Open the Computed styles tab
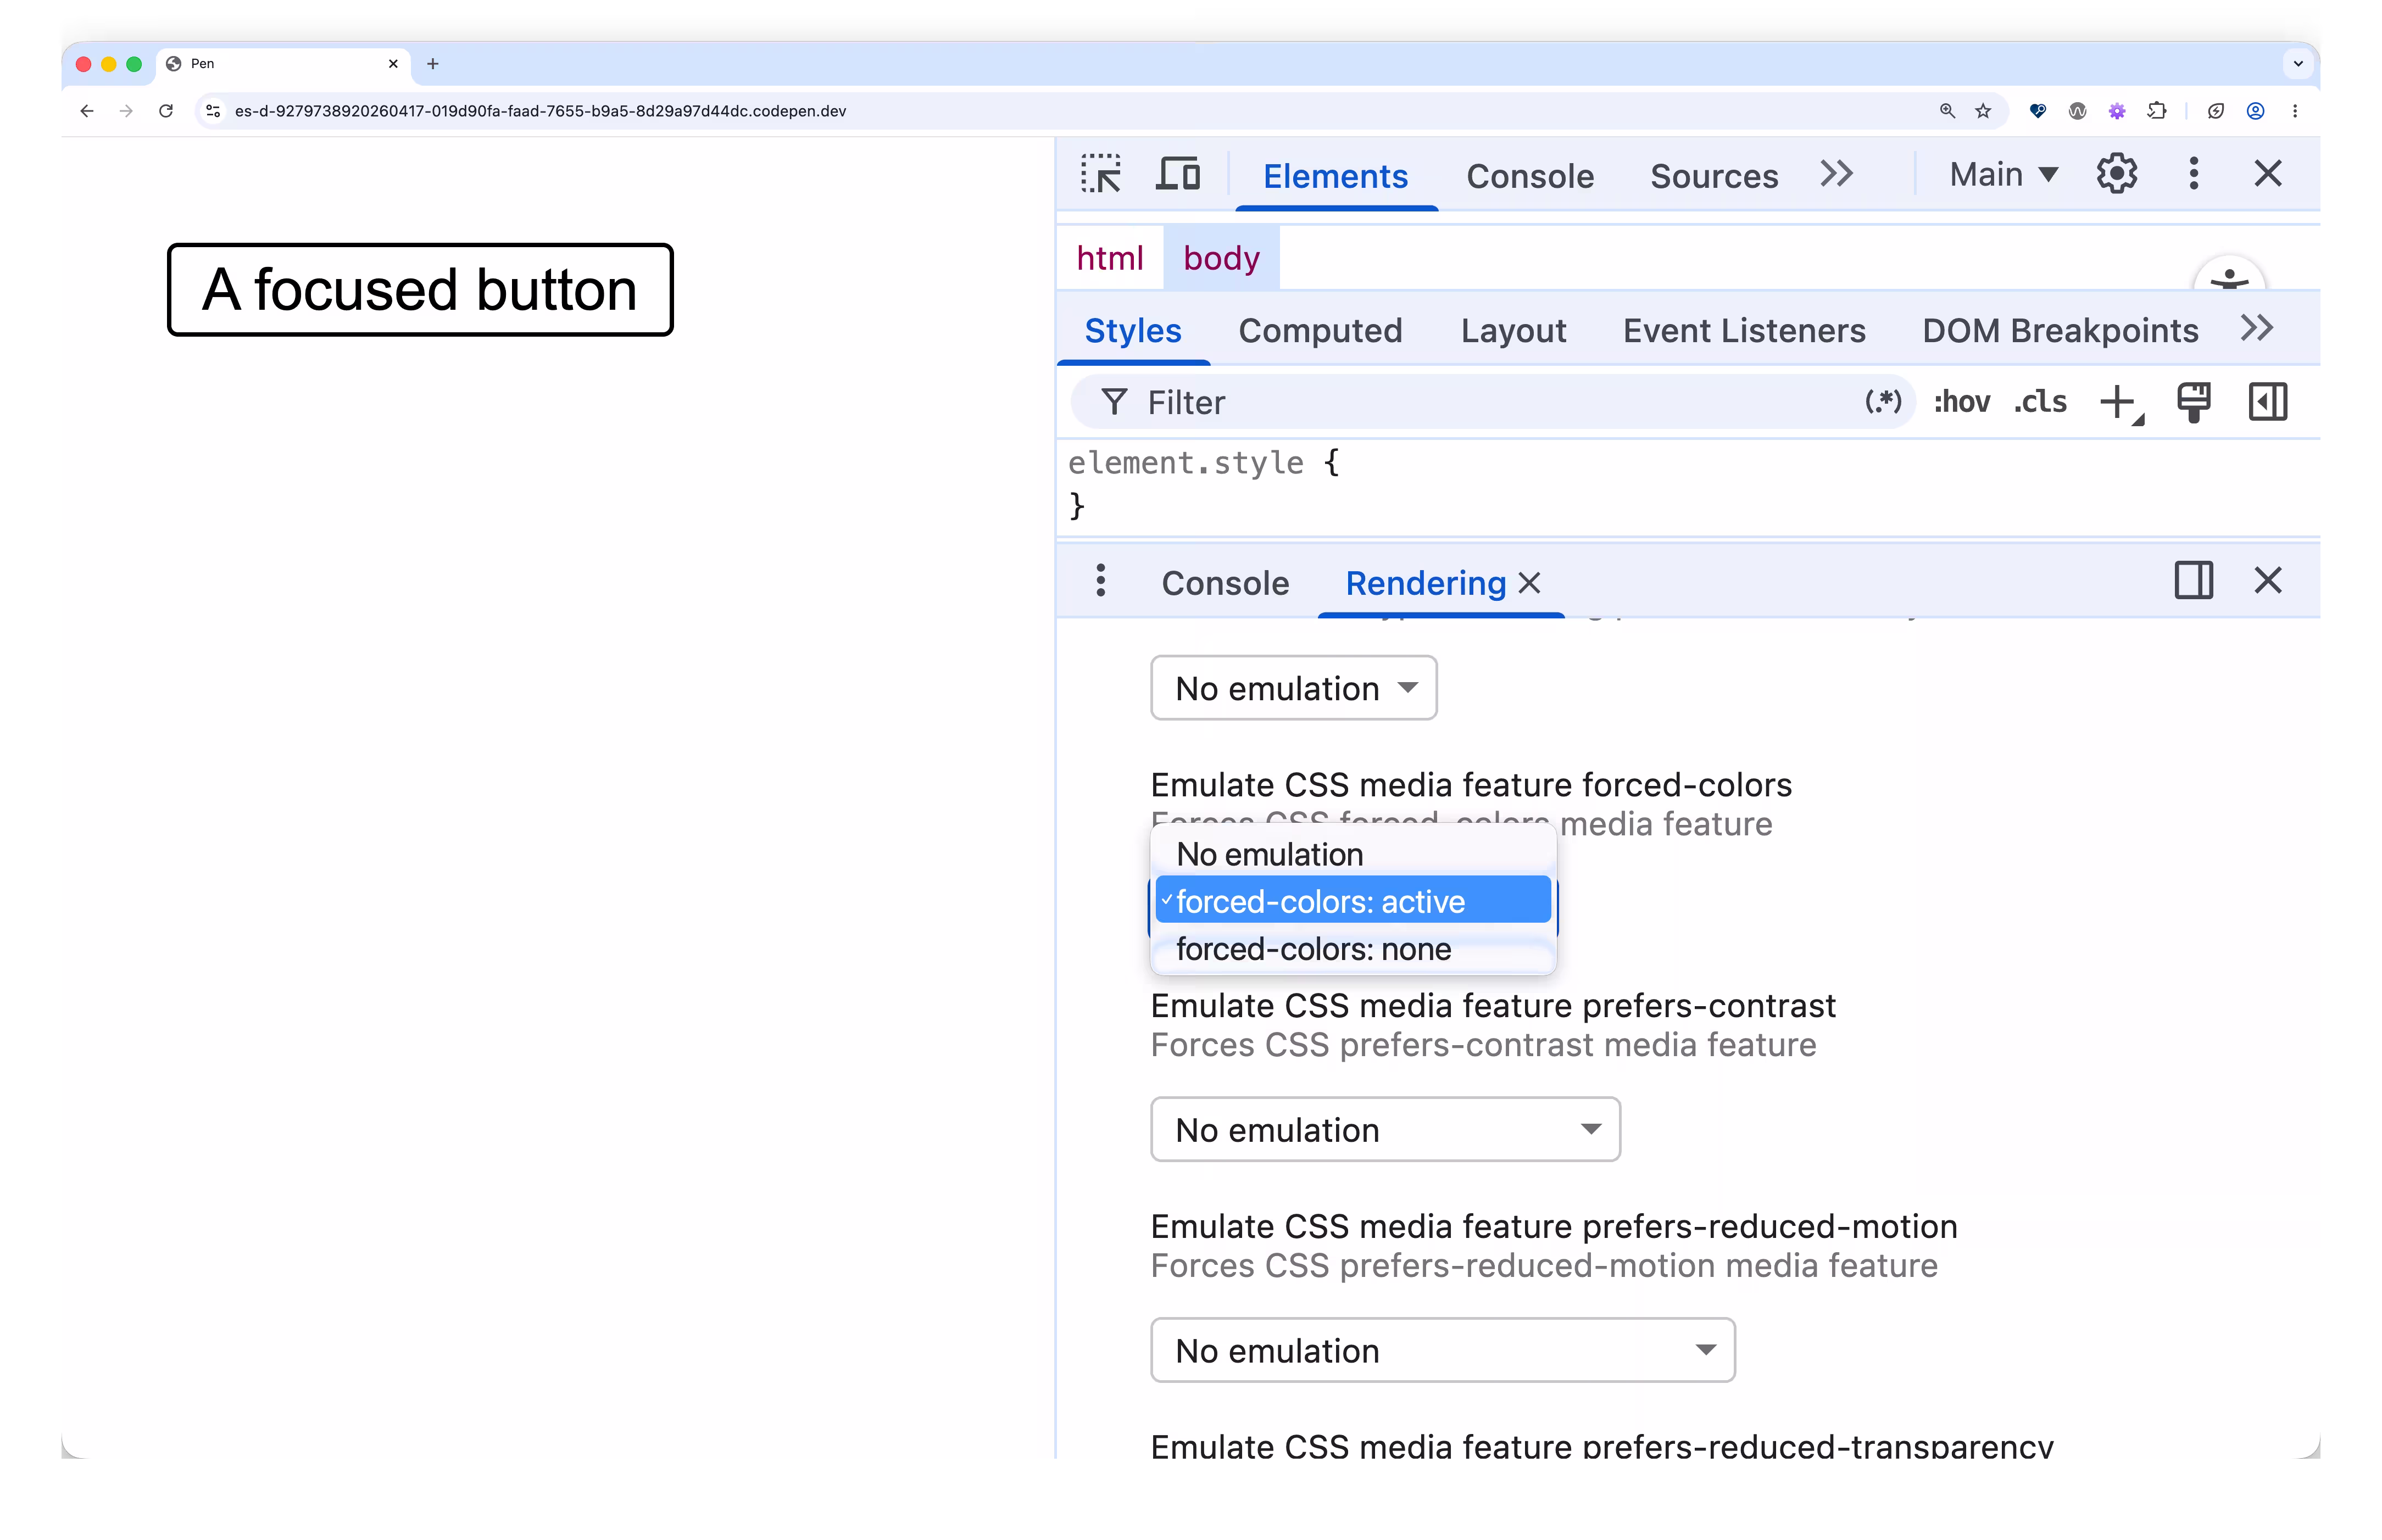2382x1540 pixels. click(x=1321, y=330)
